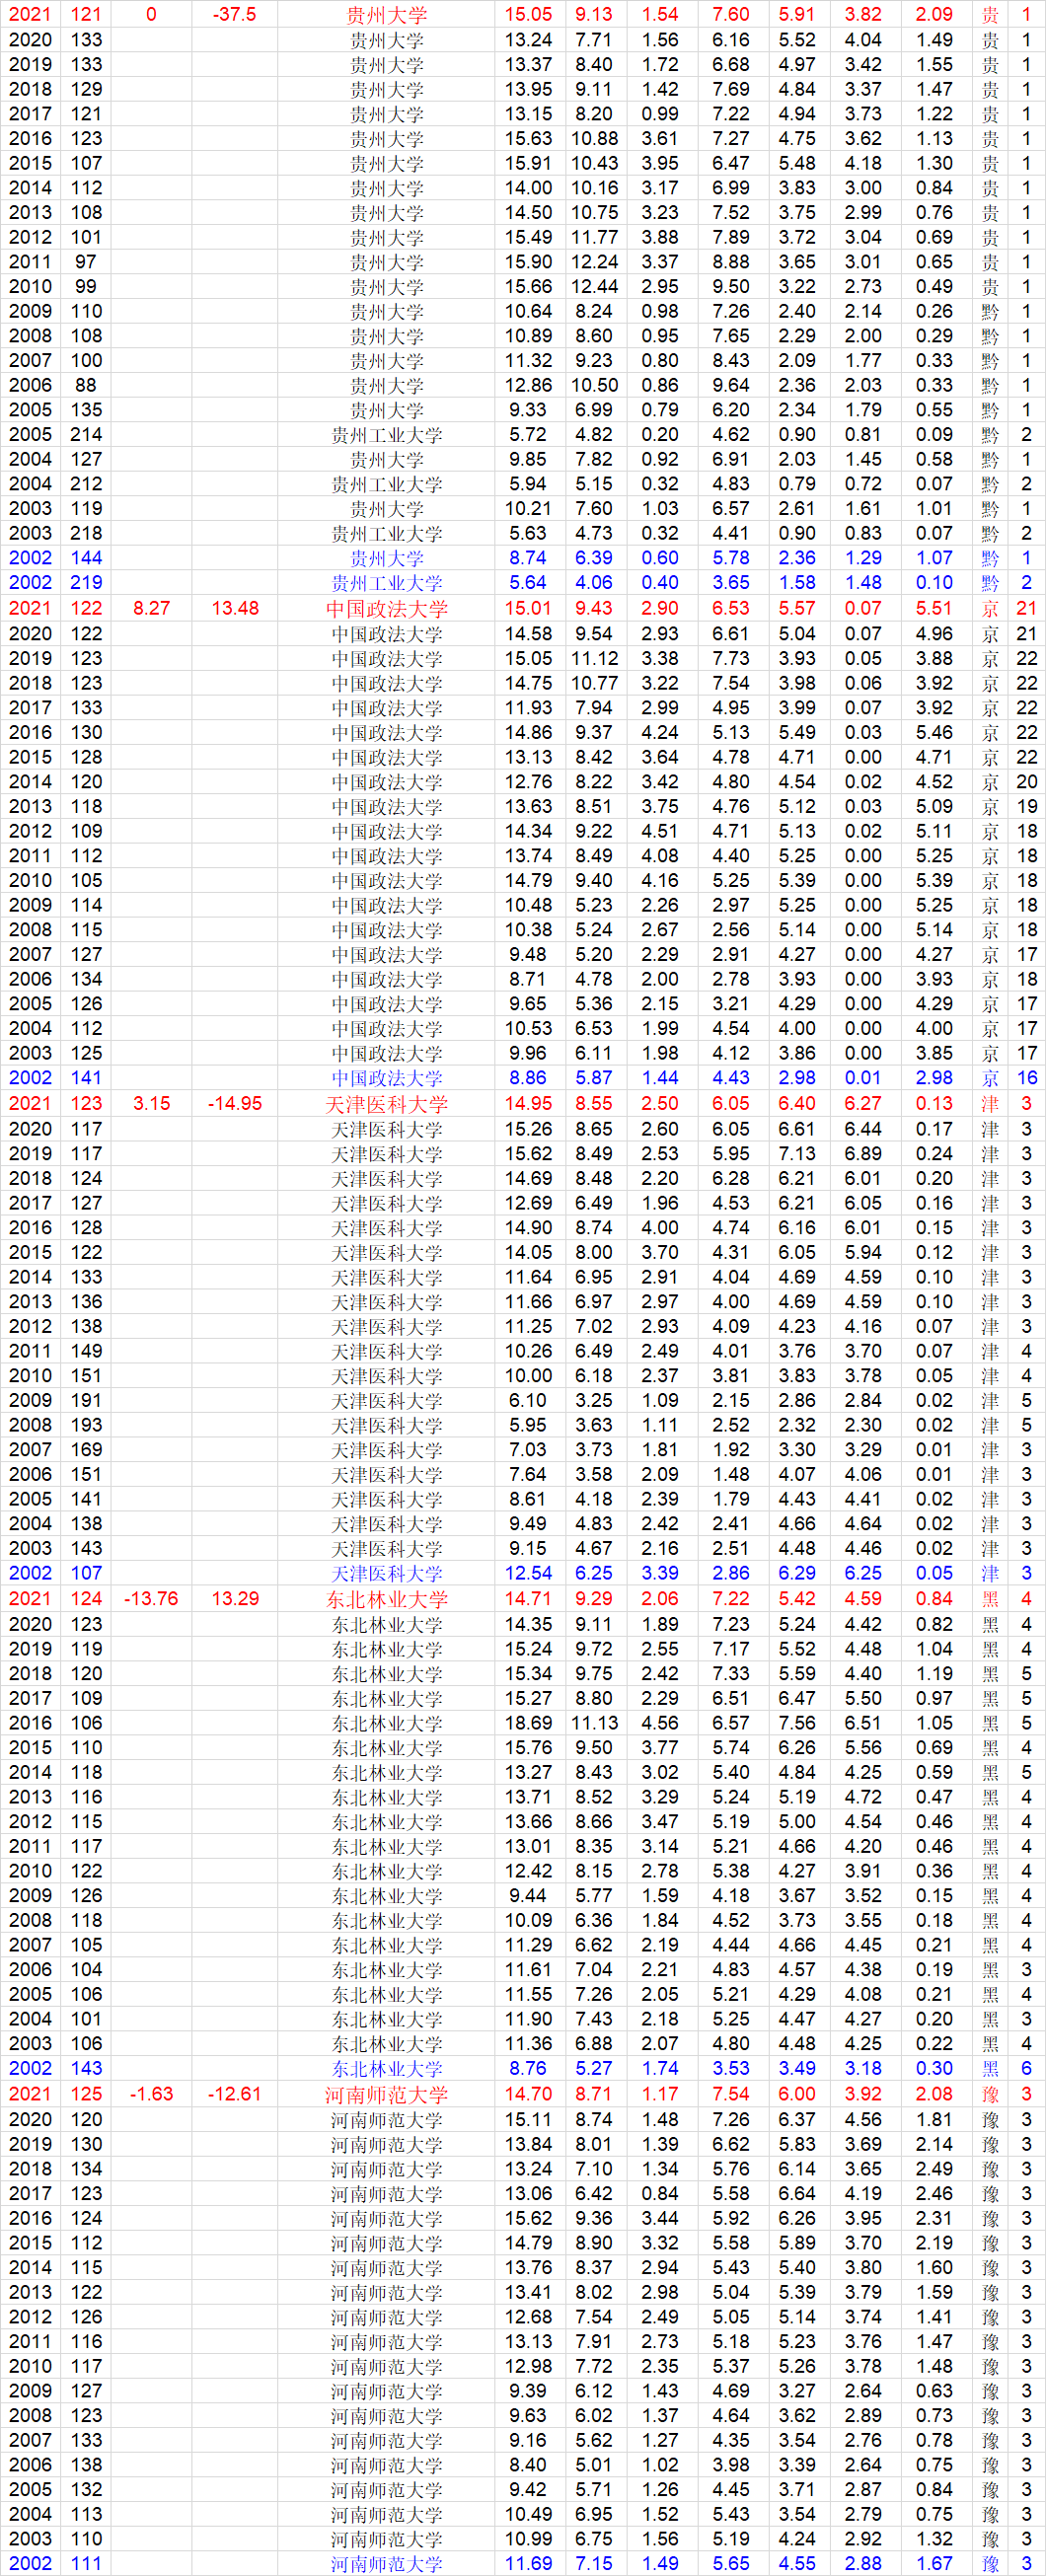The image size is (1046, 2576).
Task: Select the blue 11.69 value for 河南师范大学 2002
Action: coord(528,2563)
